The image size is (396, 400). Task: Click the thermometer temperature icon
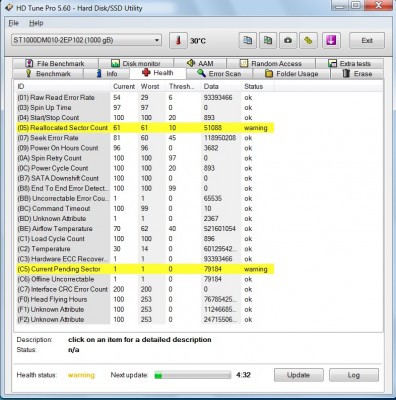(178, 41)
